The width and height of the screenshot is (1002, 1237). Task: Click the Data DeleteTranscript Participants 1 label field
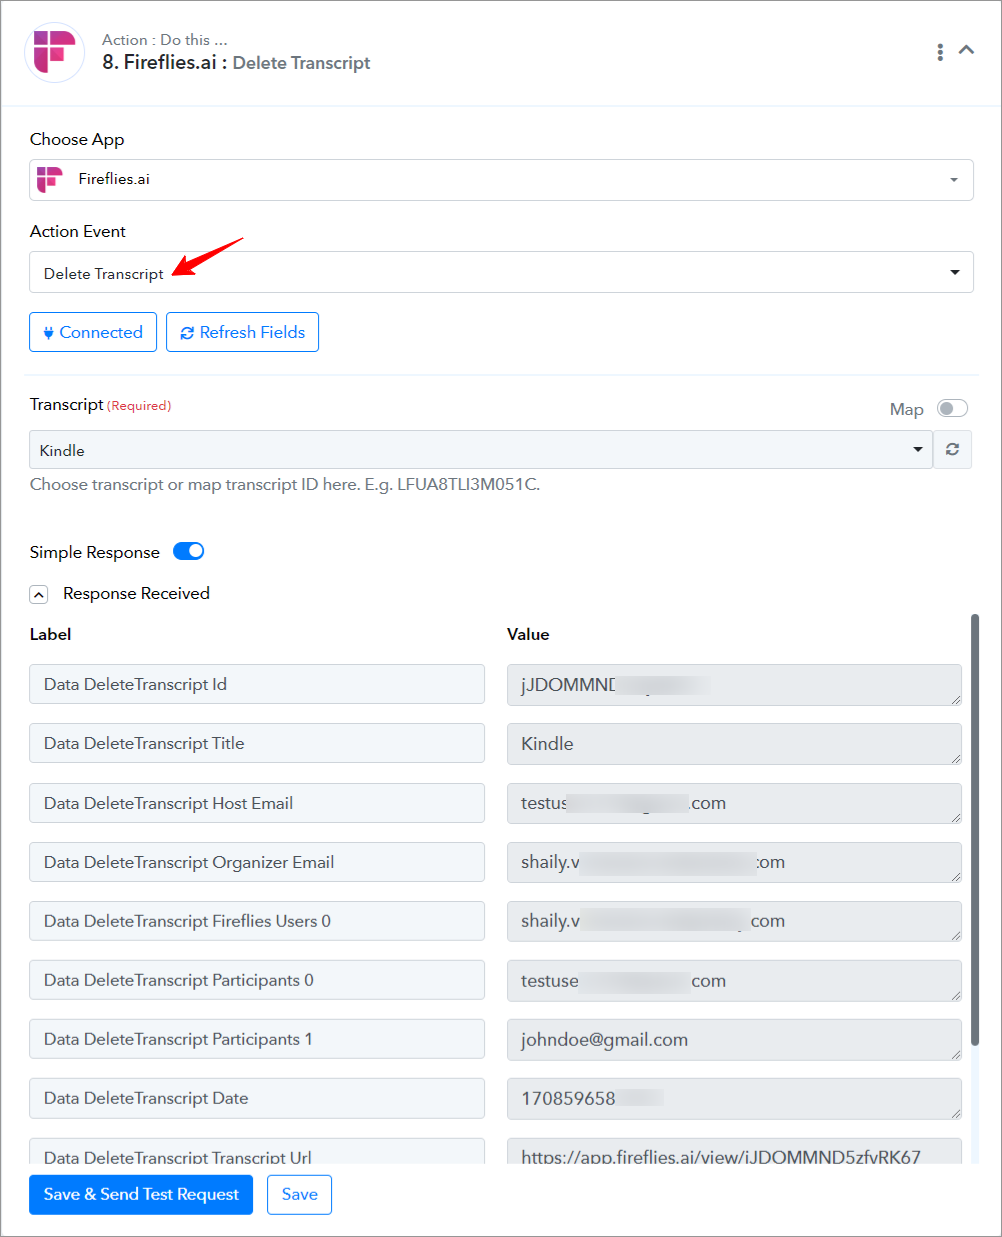[x=257, y=1039]
